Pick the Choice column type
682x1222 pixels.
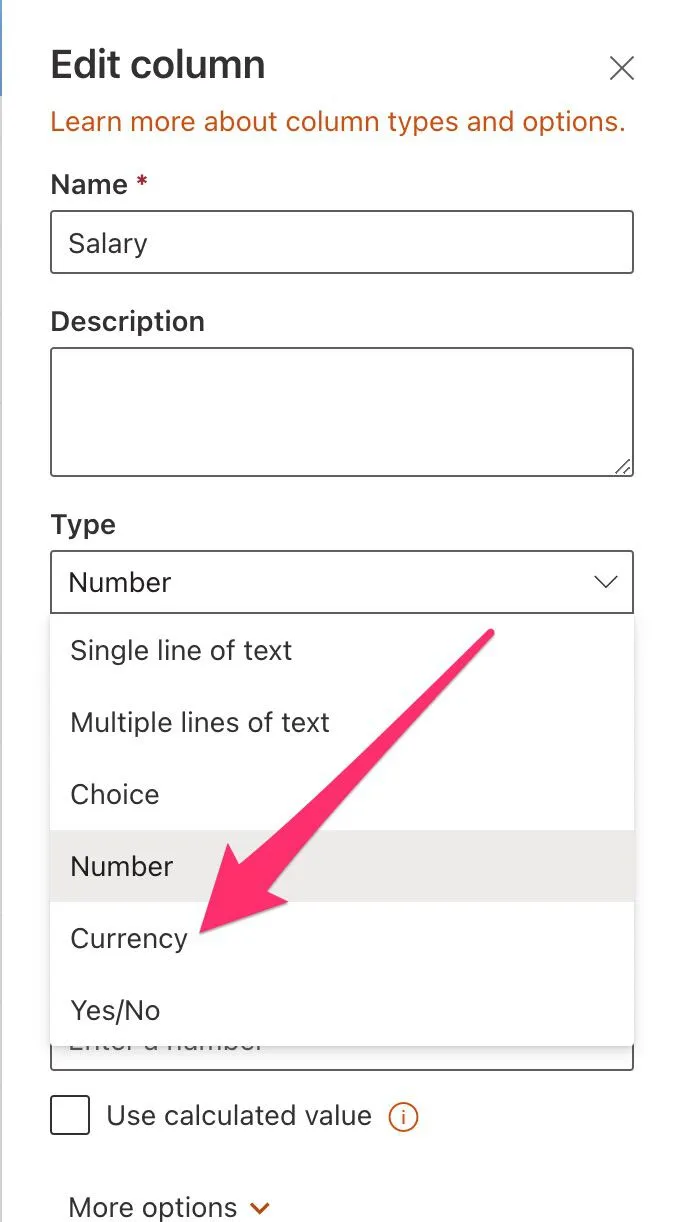tap(115, 795)
